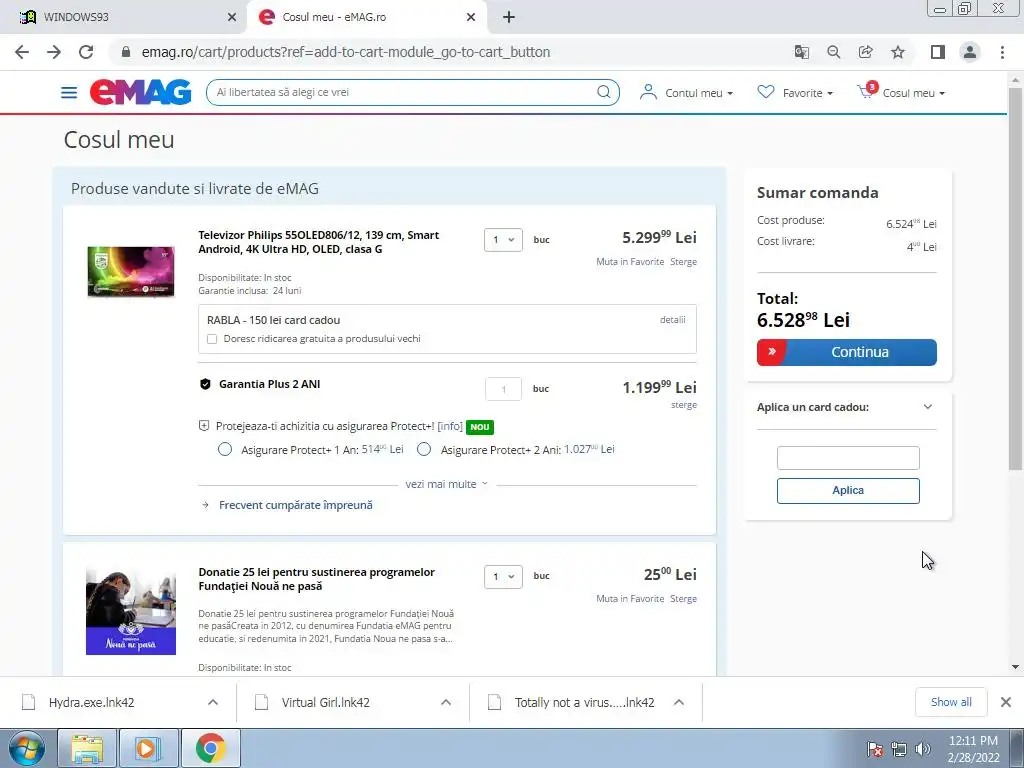The image size is (1024, 768).
Task: Open the Chrome three-dot menu
Action: (x=1002, y=52)
